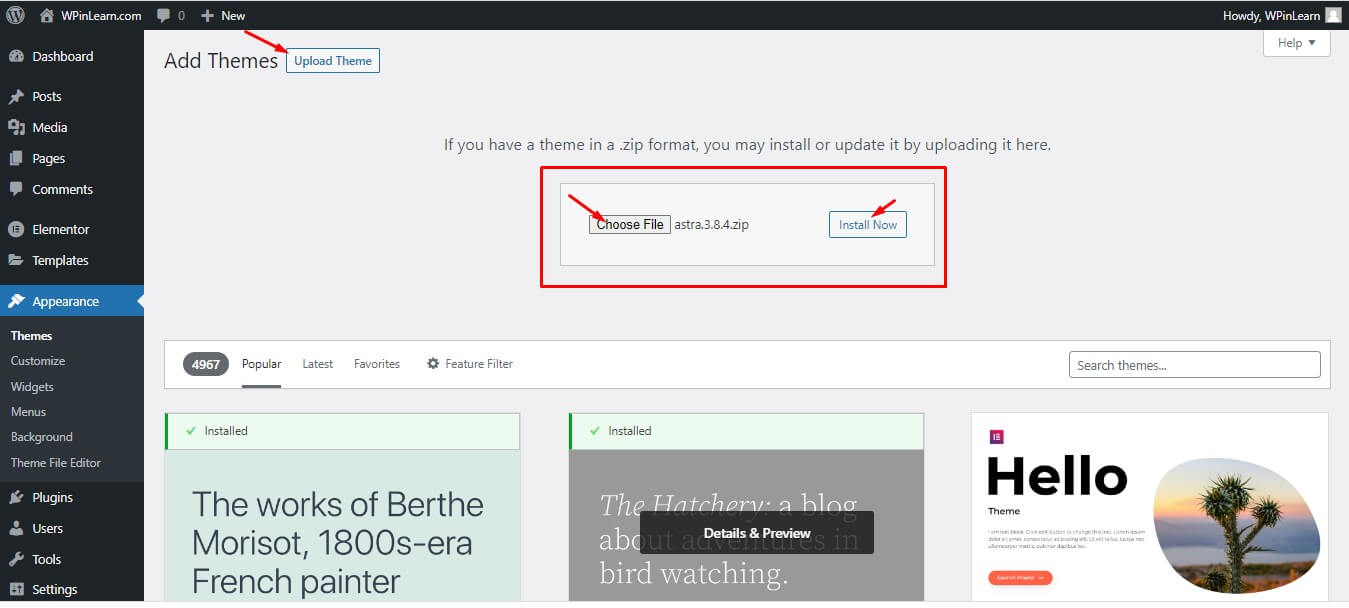Image resolution: width=1349 pixels, height=608 pixels.
Task: Click the 4967 theme count badge
Action: coord(206,365)
